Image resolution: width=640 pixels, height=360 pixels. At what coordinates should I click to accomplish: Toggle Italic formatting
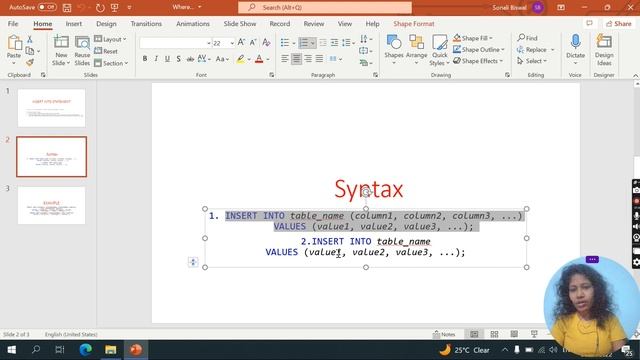[156, 59]
